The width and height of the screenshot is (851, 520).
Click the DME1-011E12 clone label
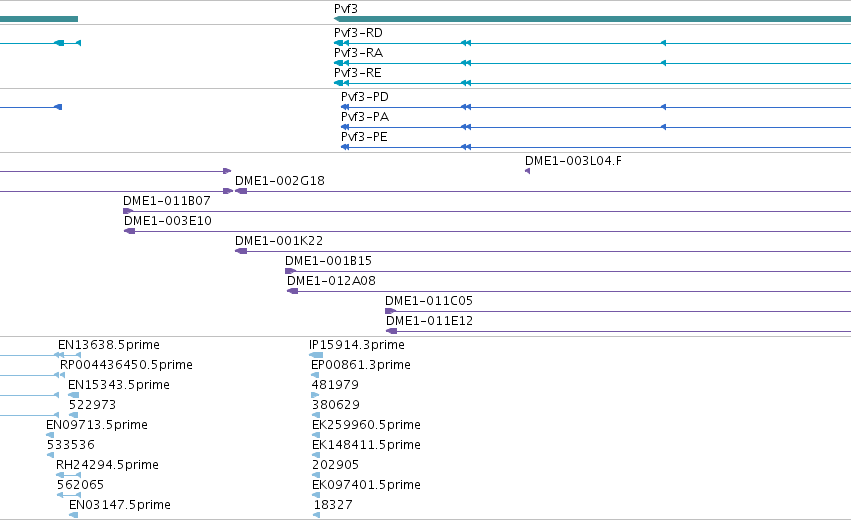point(429,321)
